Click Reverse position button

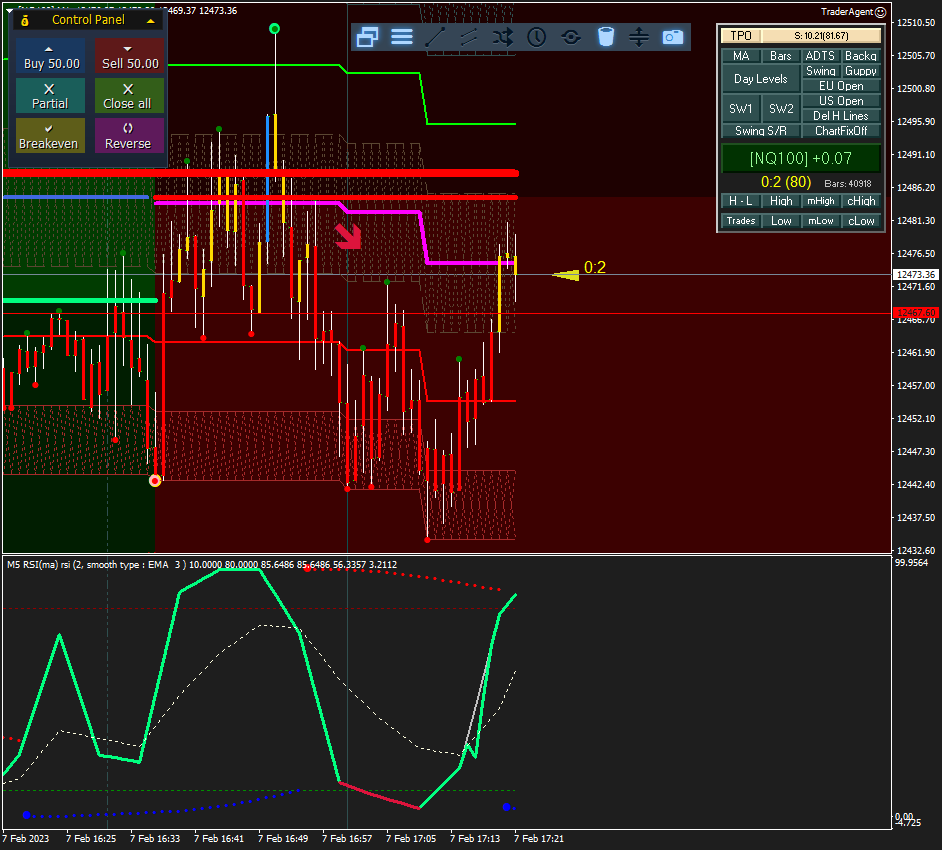[x=130, y=136]
